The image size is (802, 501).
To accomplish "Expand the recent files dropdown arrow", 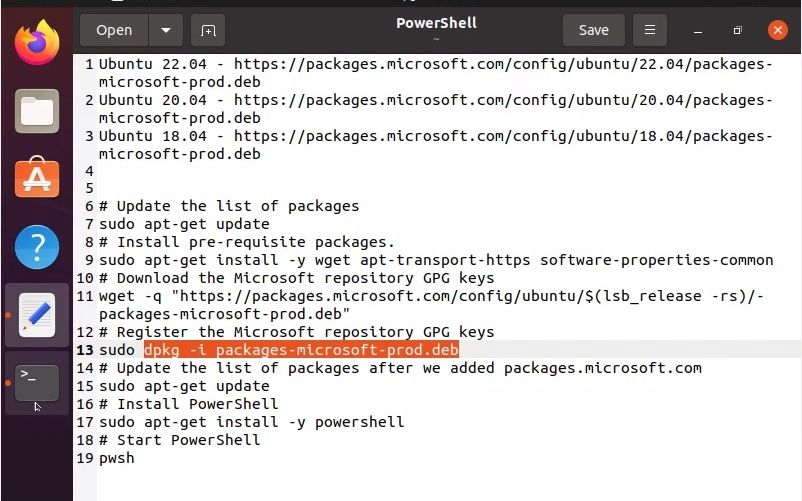I will 165,30.
